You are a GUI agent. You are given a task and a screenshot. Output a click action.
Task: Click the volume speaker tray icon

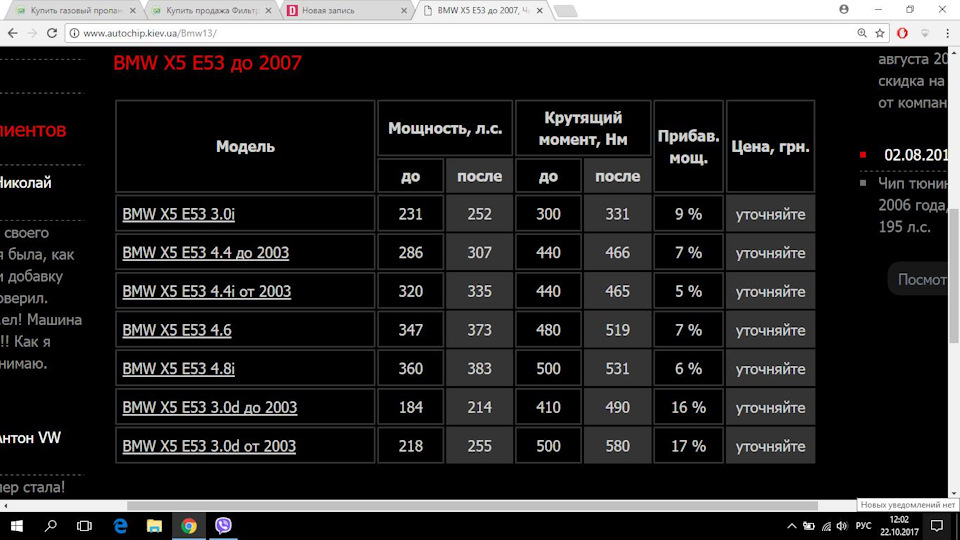[842, 526]
